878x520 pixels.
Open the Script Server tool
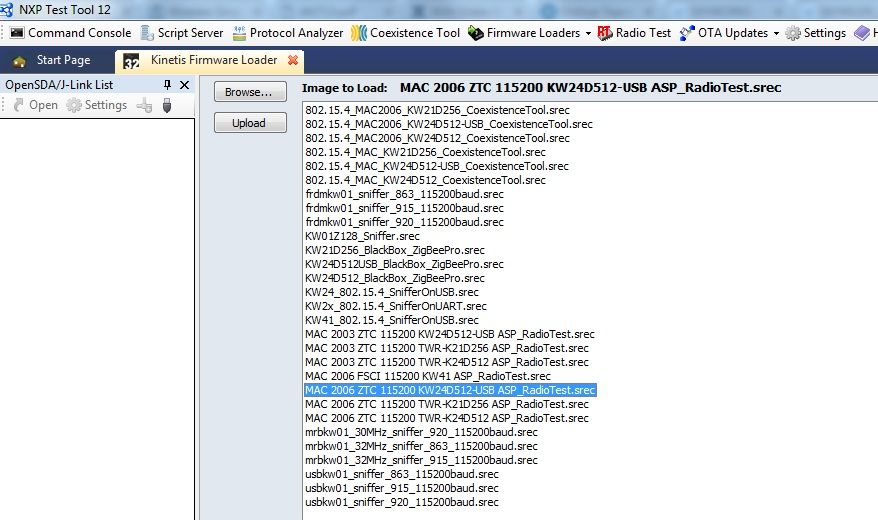click(182, 33)
